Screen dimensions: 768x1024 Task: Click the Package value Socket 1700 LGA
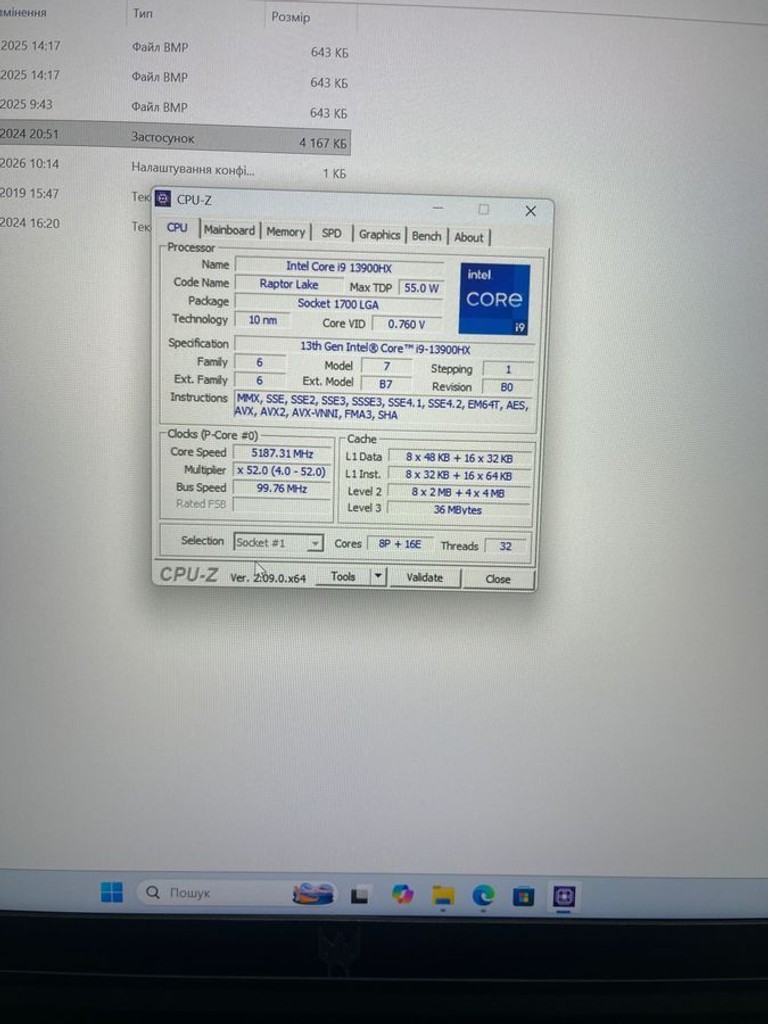[x=338, y=304]
